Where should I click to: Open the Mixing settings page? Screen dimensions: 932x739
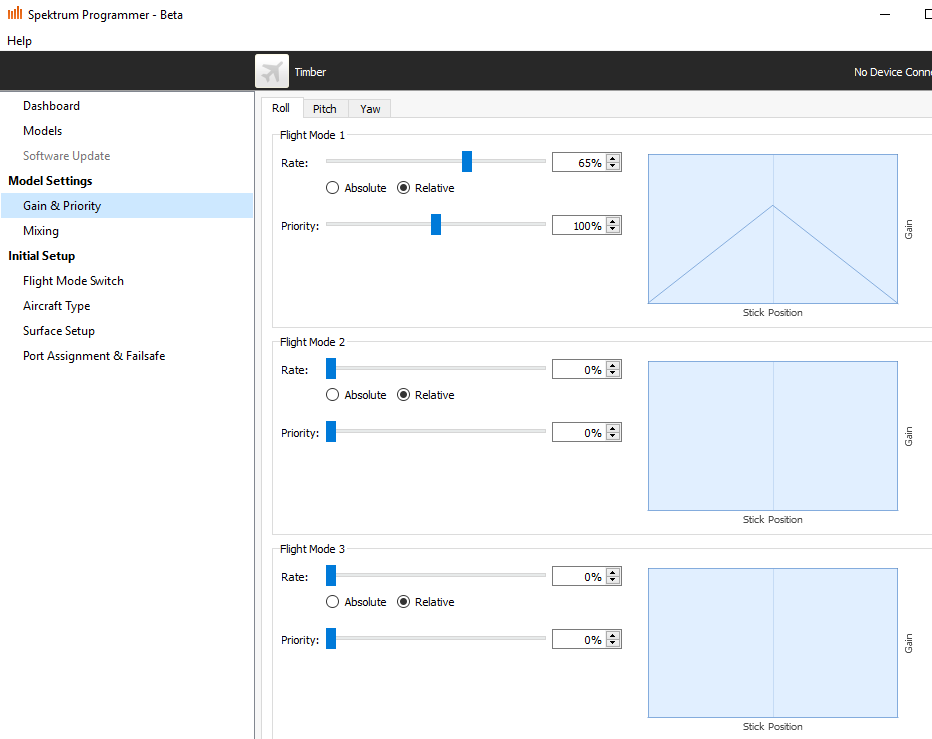click(40, 231)
